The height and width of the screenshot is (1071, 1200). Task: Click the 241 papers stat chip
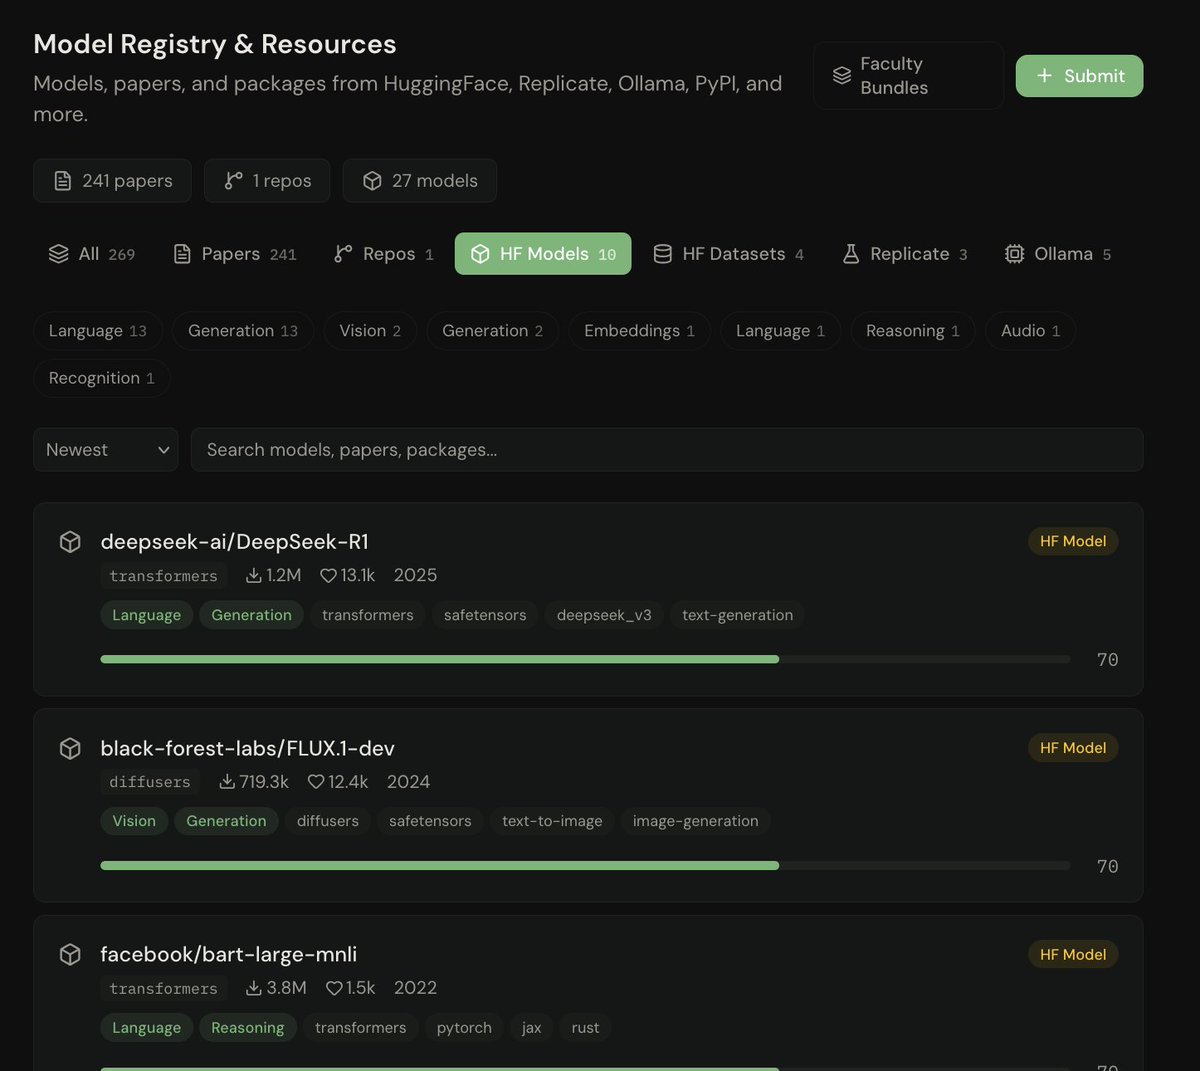pos(112,181)
